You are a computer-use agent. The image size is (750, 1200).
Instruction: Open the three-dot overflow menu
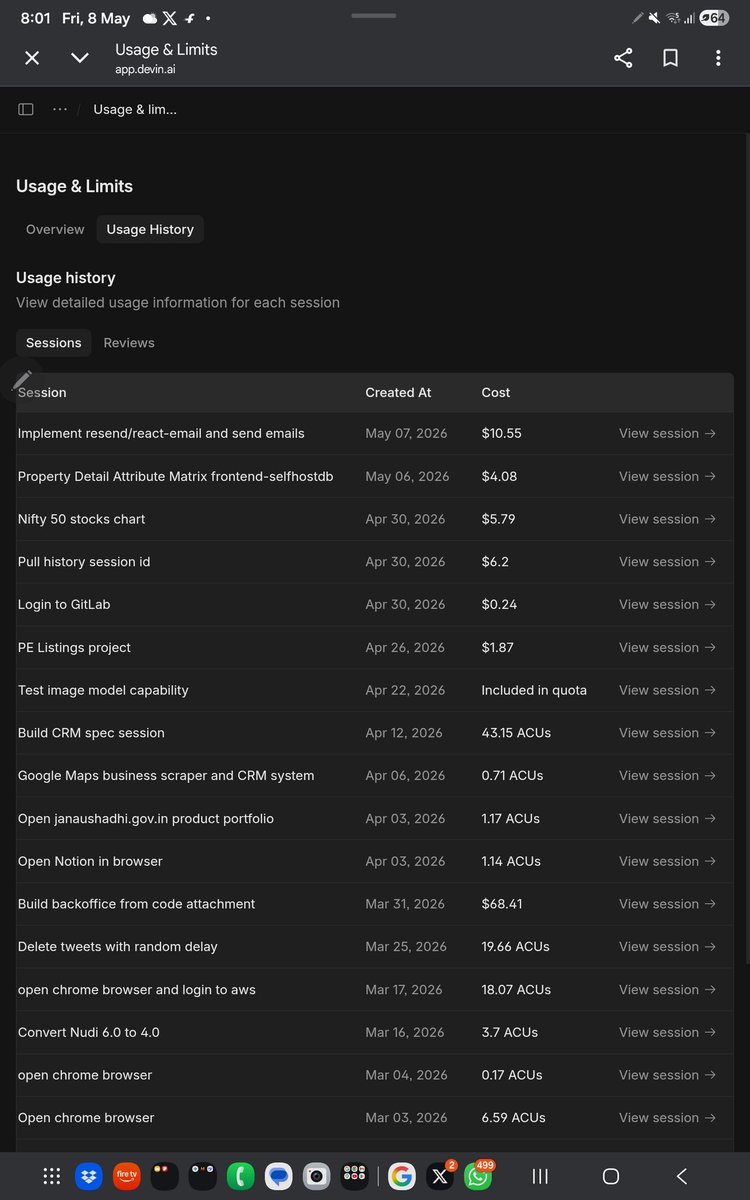[x=718, y=58]
